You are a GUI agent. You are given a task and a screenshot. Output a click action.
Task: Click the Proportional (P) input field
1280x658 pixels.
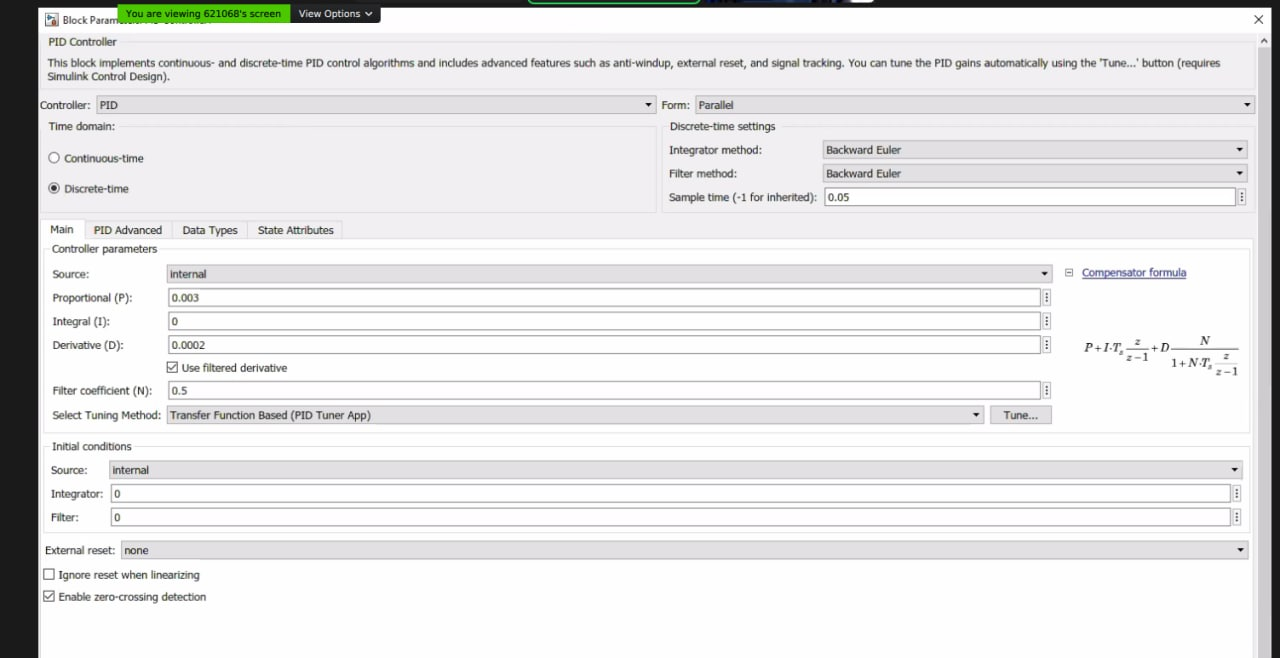pyautogui.click(x=604, y=298)
